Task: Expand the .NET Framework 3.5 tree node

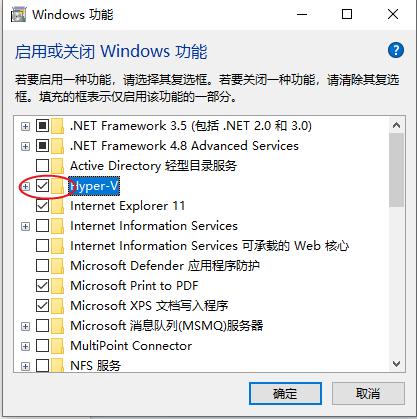Action: pos(25,126)
